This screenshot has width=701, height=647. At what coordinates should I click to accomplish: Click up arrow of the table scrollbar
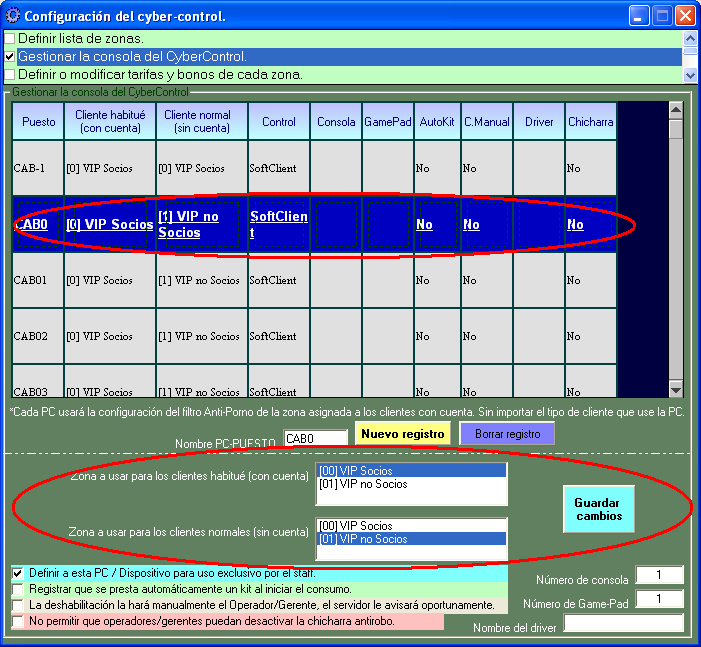click(x=676, y=110)
